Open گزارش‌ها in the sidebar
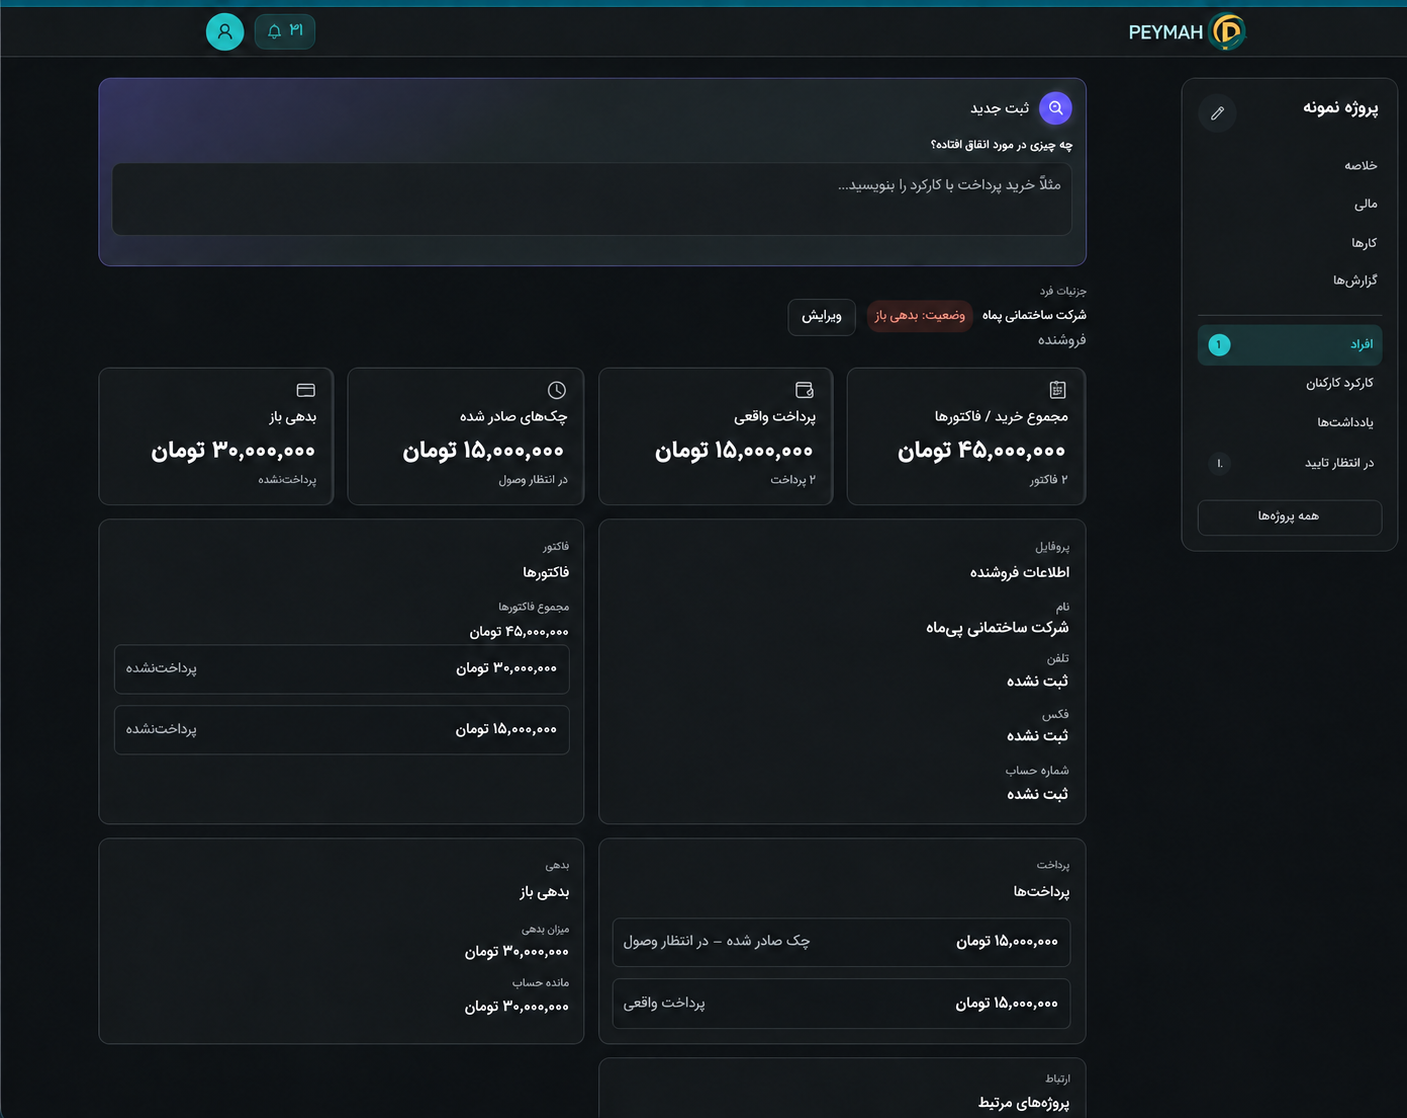Viewport: 1407px width, 1118px height. [1355, 281]
